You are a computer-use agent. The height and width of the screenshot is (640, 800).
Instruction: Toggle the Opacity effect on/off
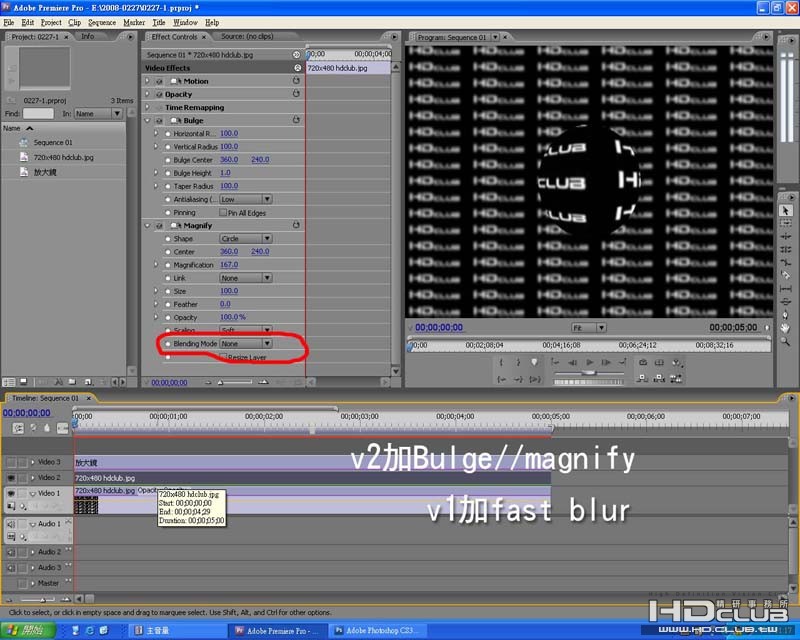tap(159, 94)
